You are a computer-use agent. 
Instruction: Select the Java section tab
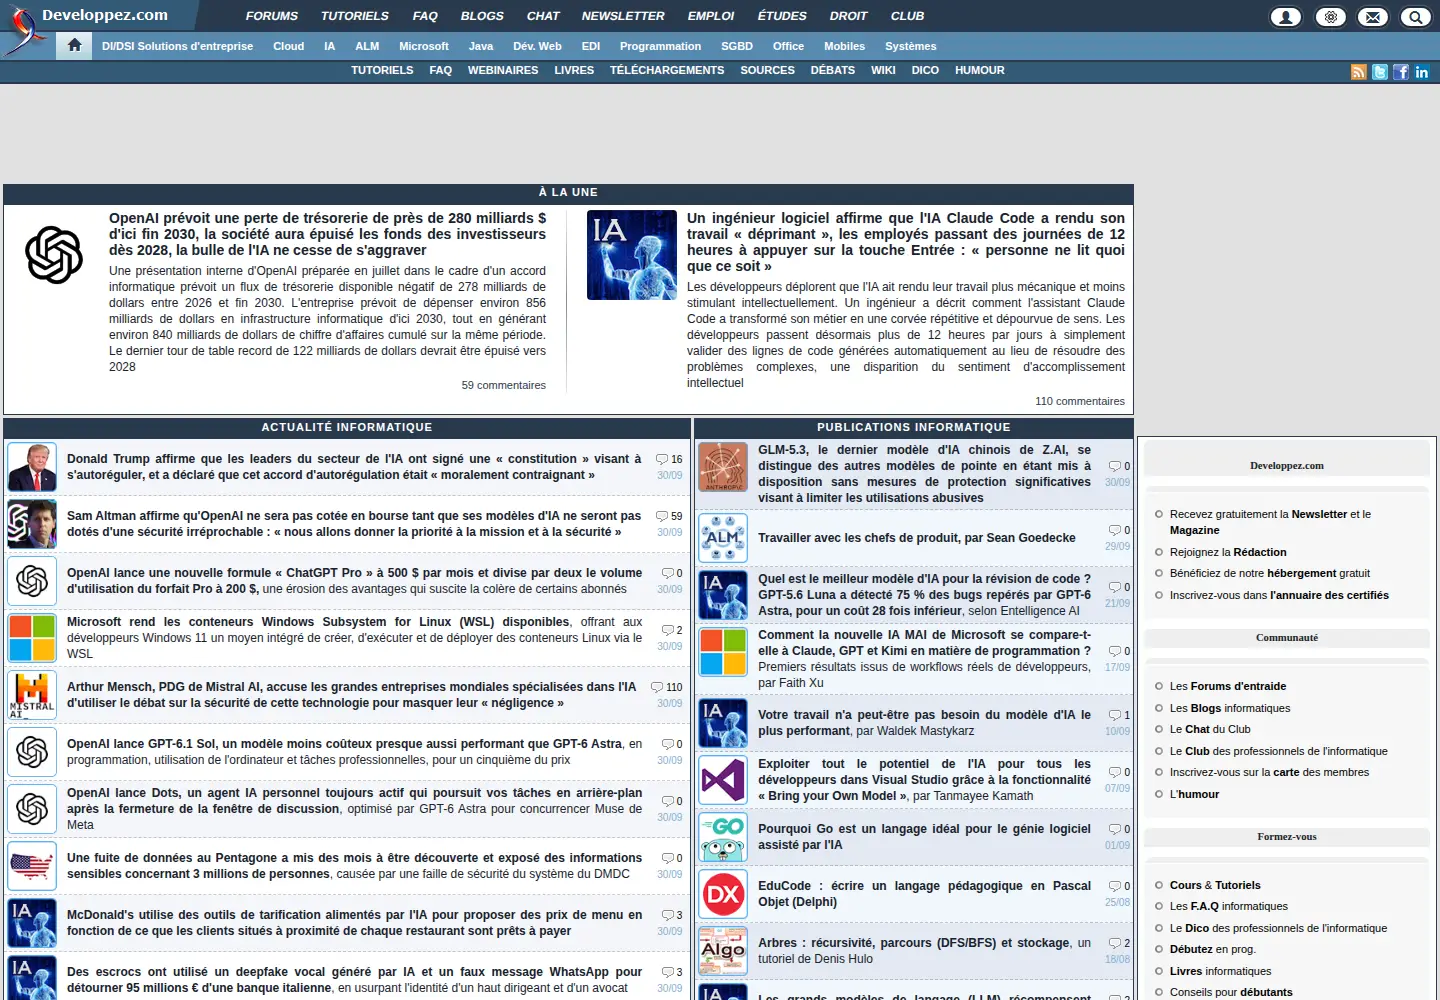click(x=481, y=46)
